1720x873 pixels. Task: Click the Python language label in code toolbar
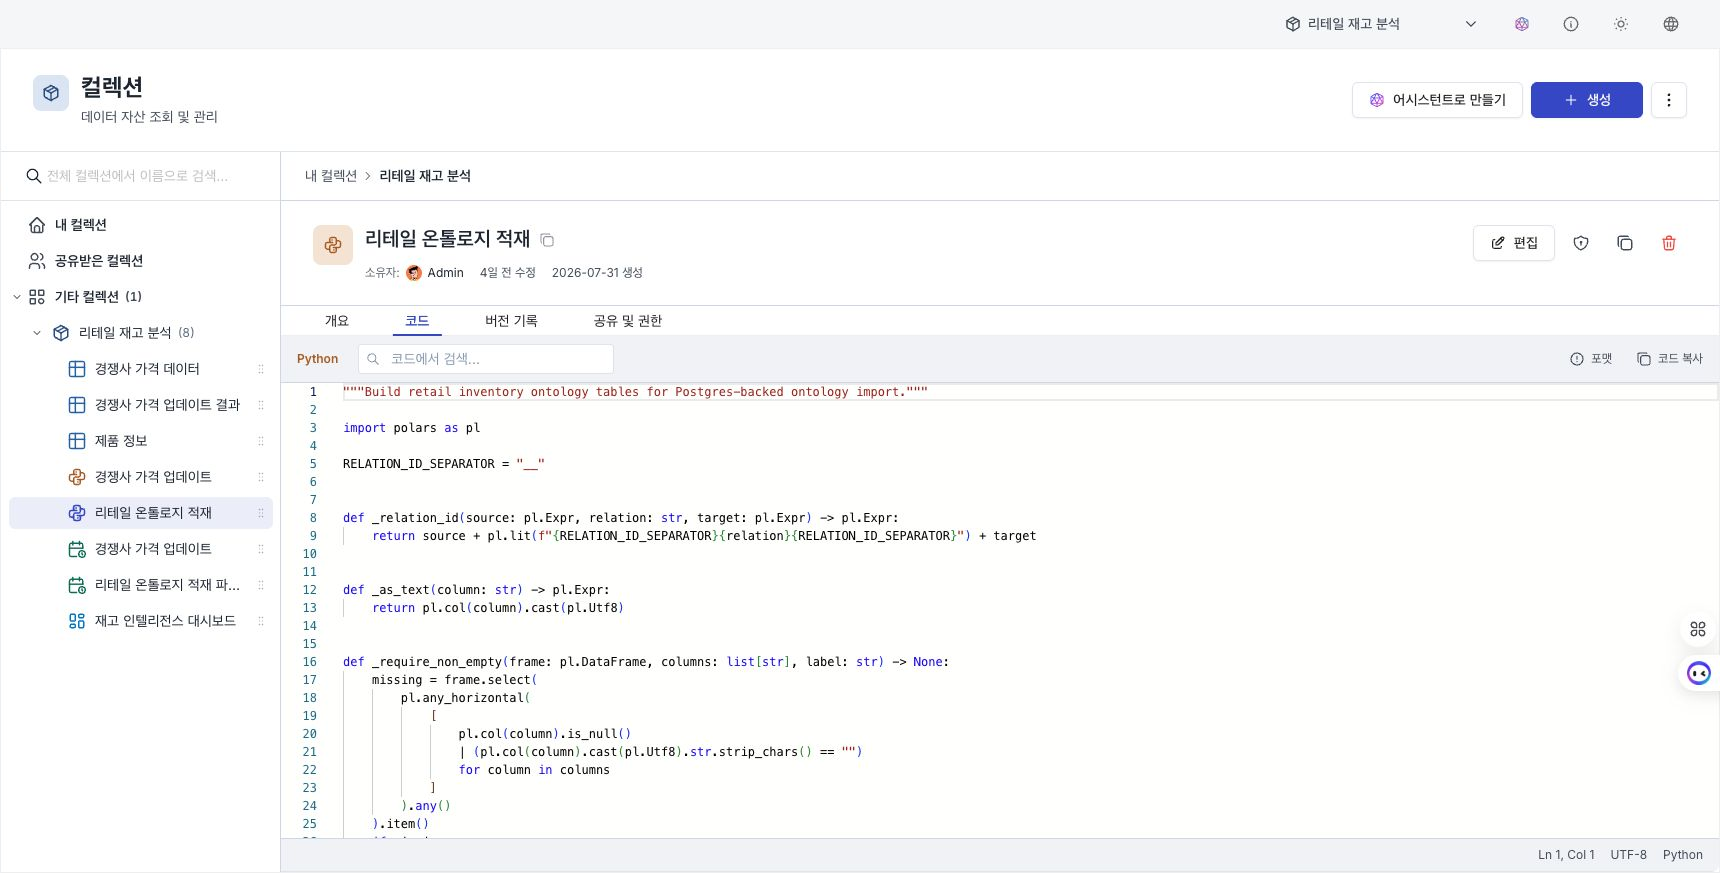coord(317,359)
